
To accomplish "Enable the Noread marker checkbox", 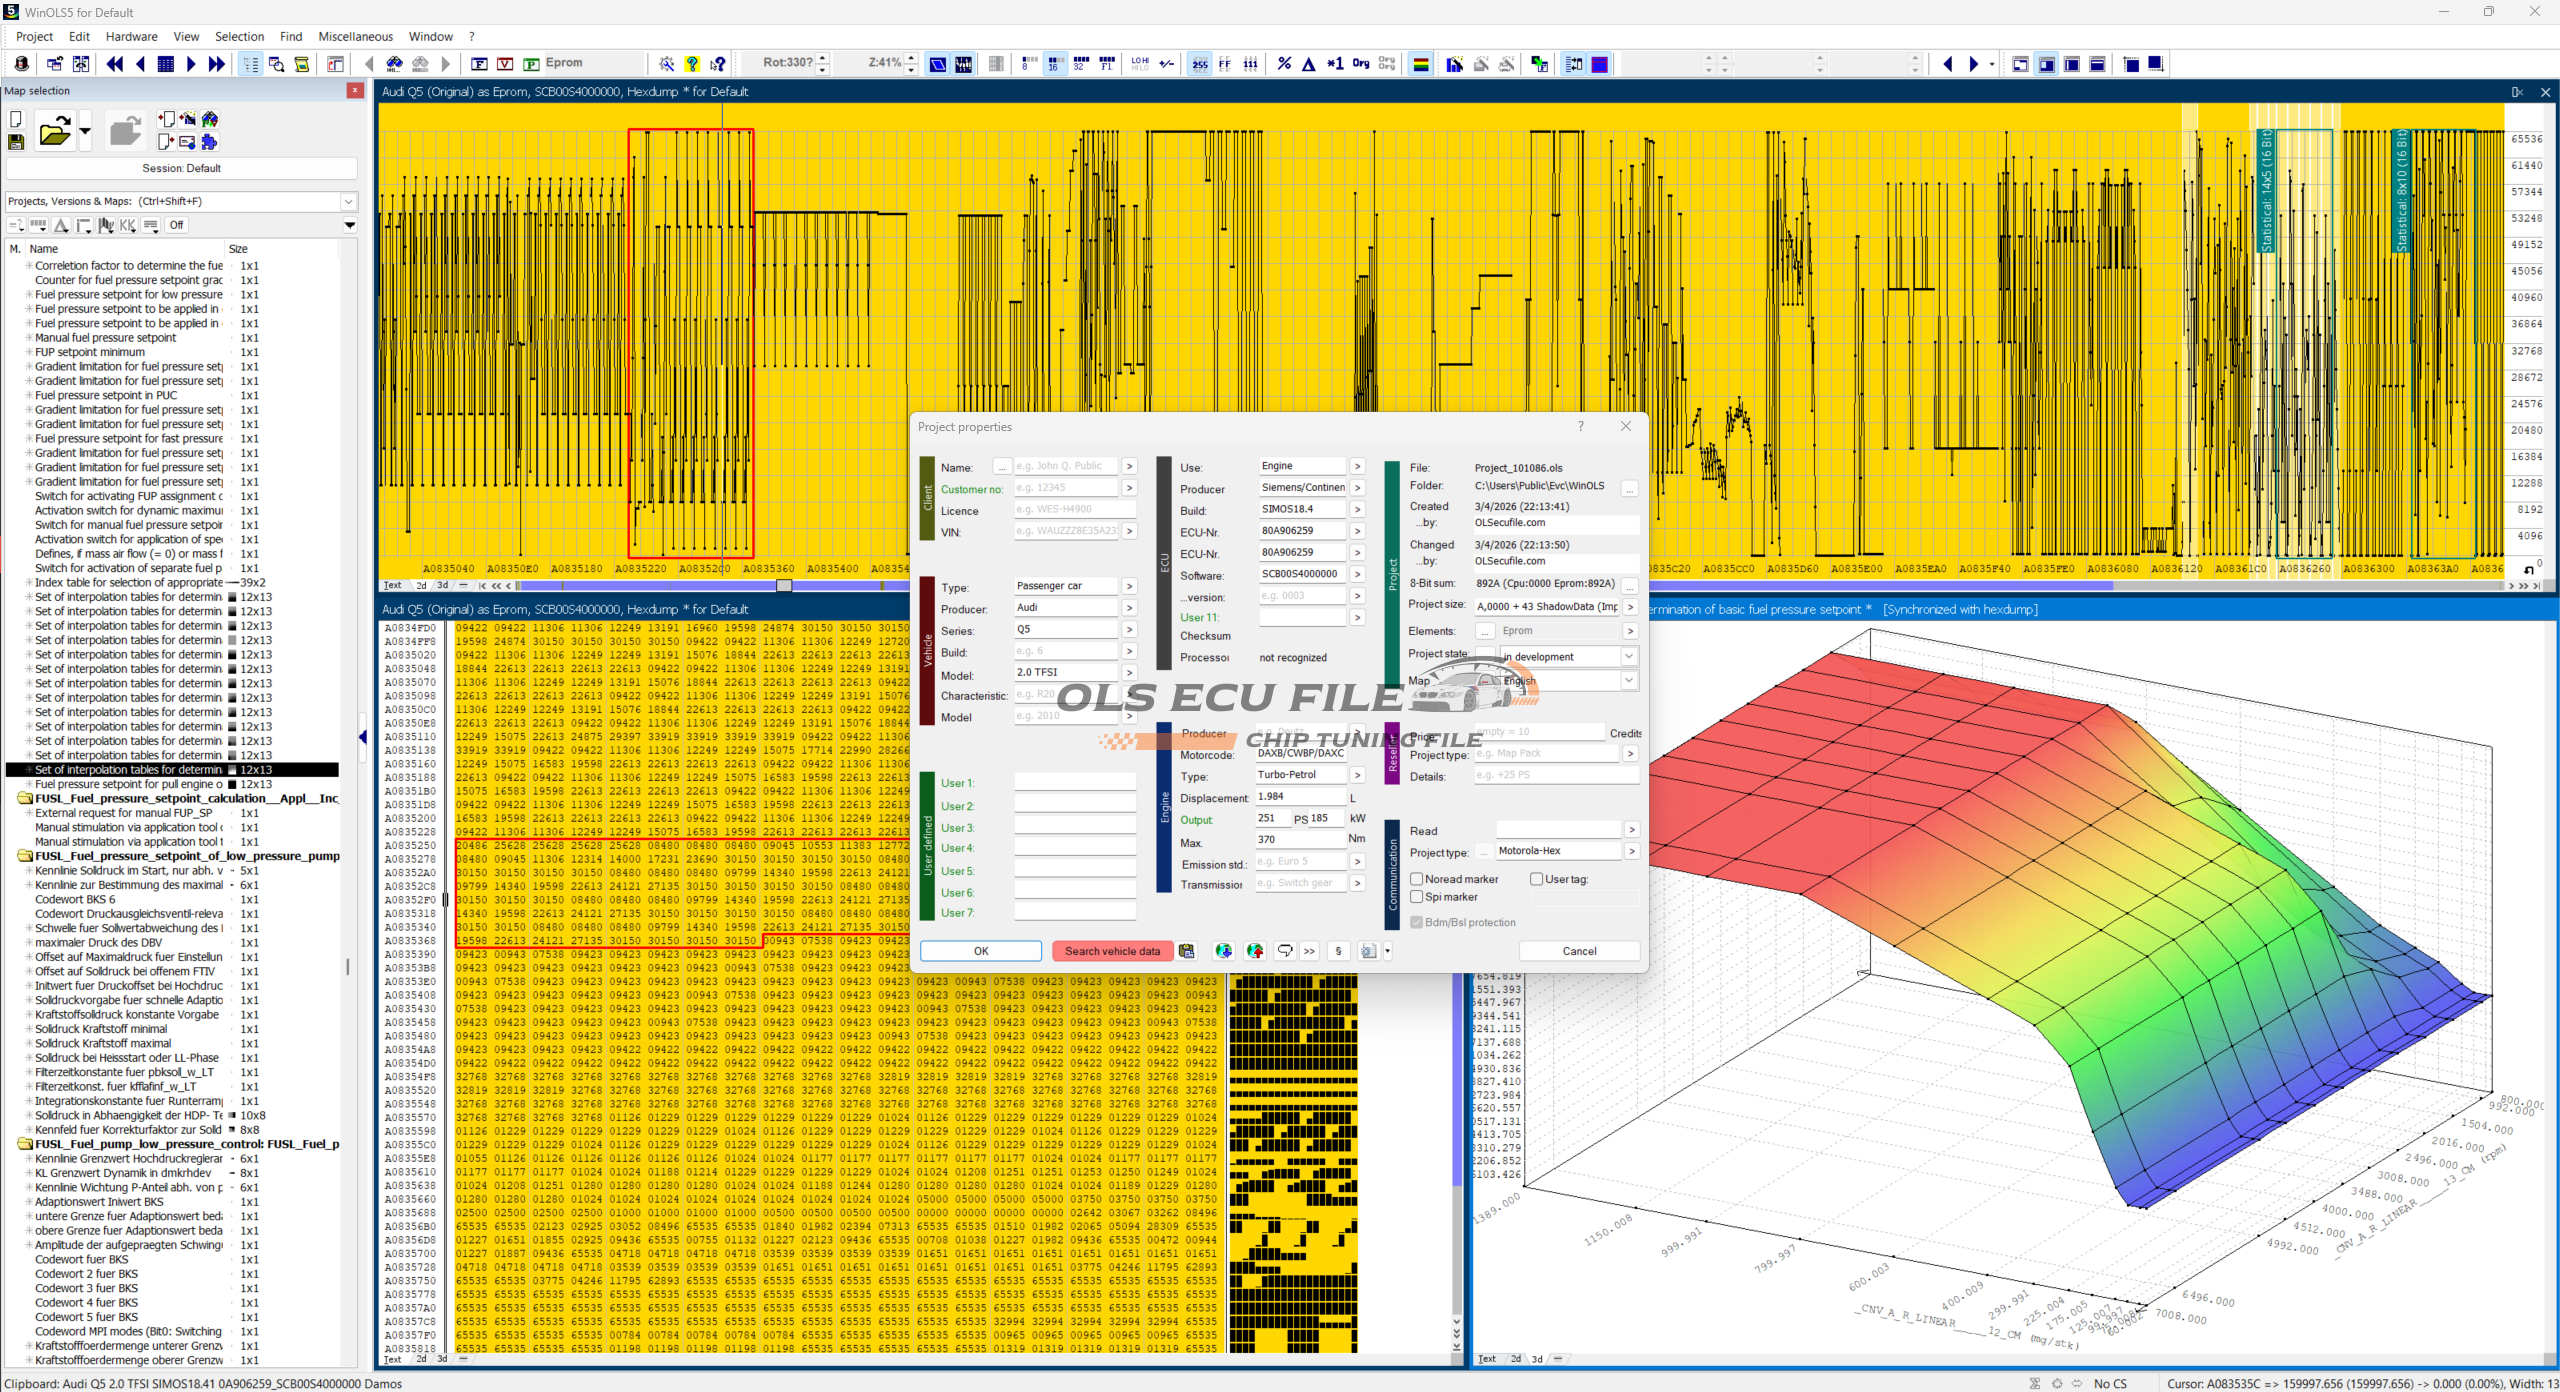I will 1416,879.
